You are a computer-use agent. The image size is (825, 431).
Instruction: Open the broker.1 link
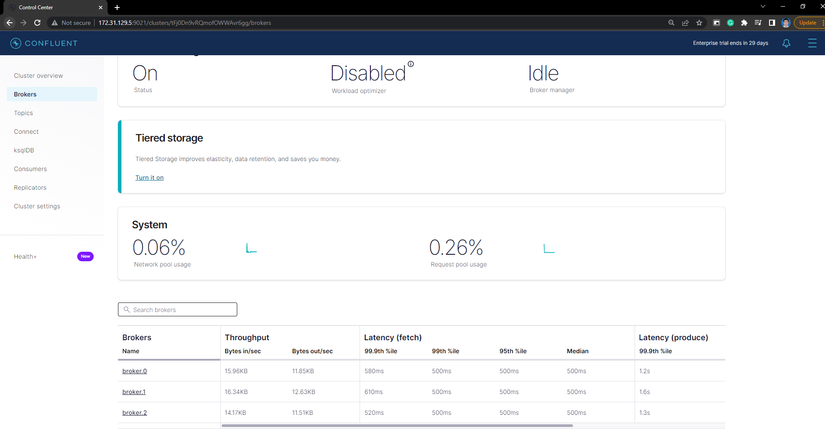[x=134, y=392]
